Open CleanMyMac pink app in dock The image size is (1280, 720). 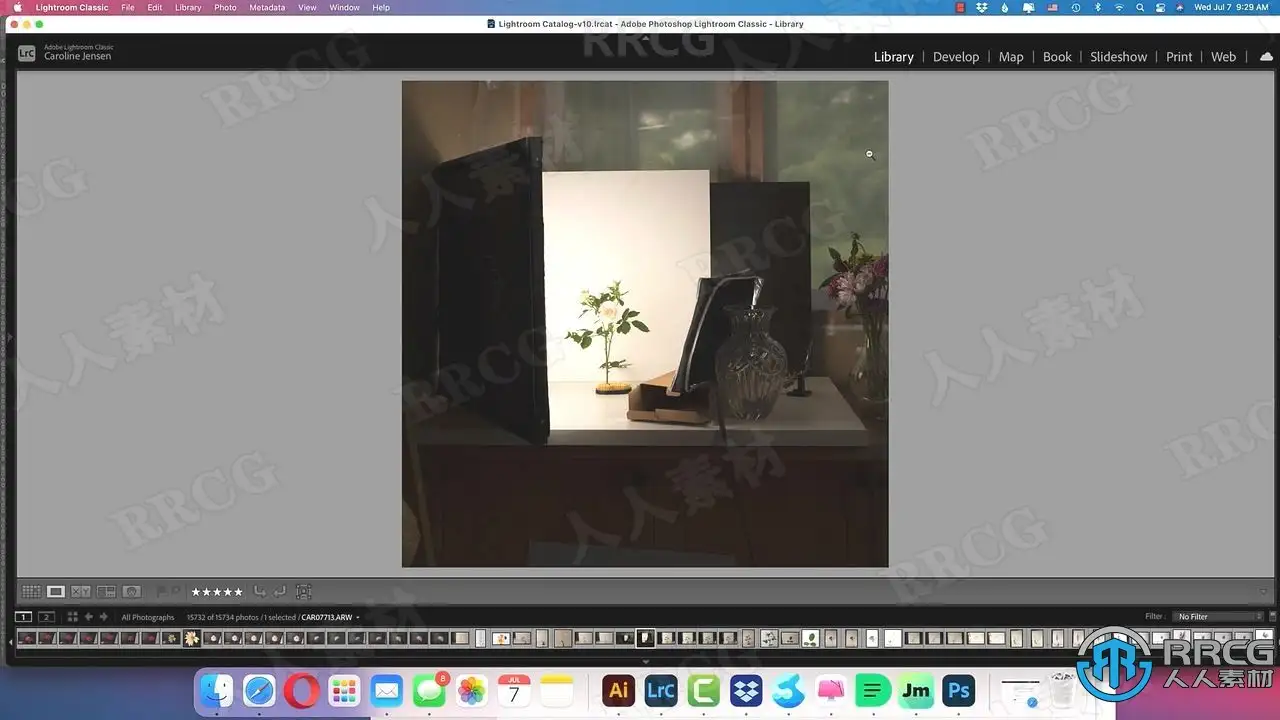(x=831, y=690)
